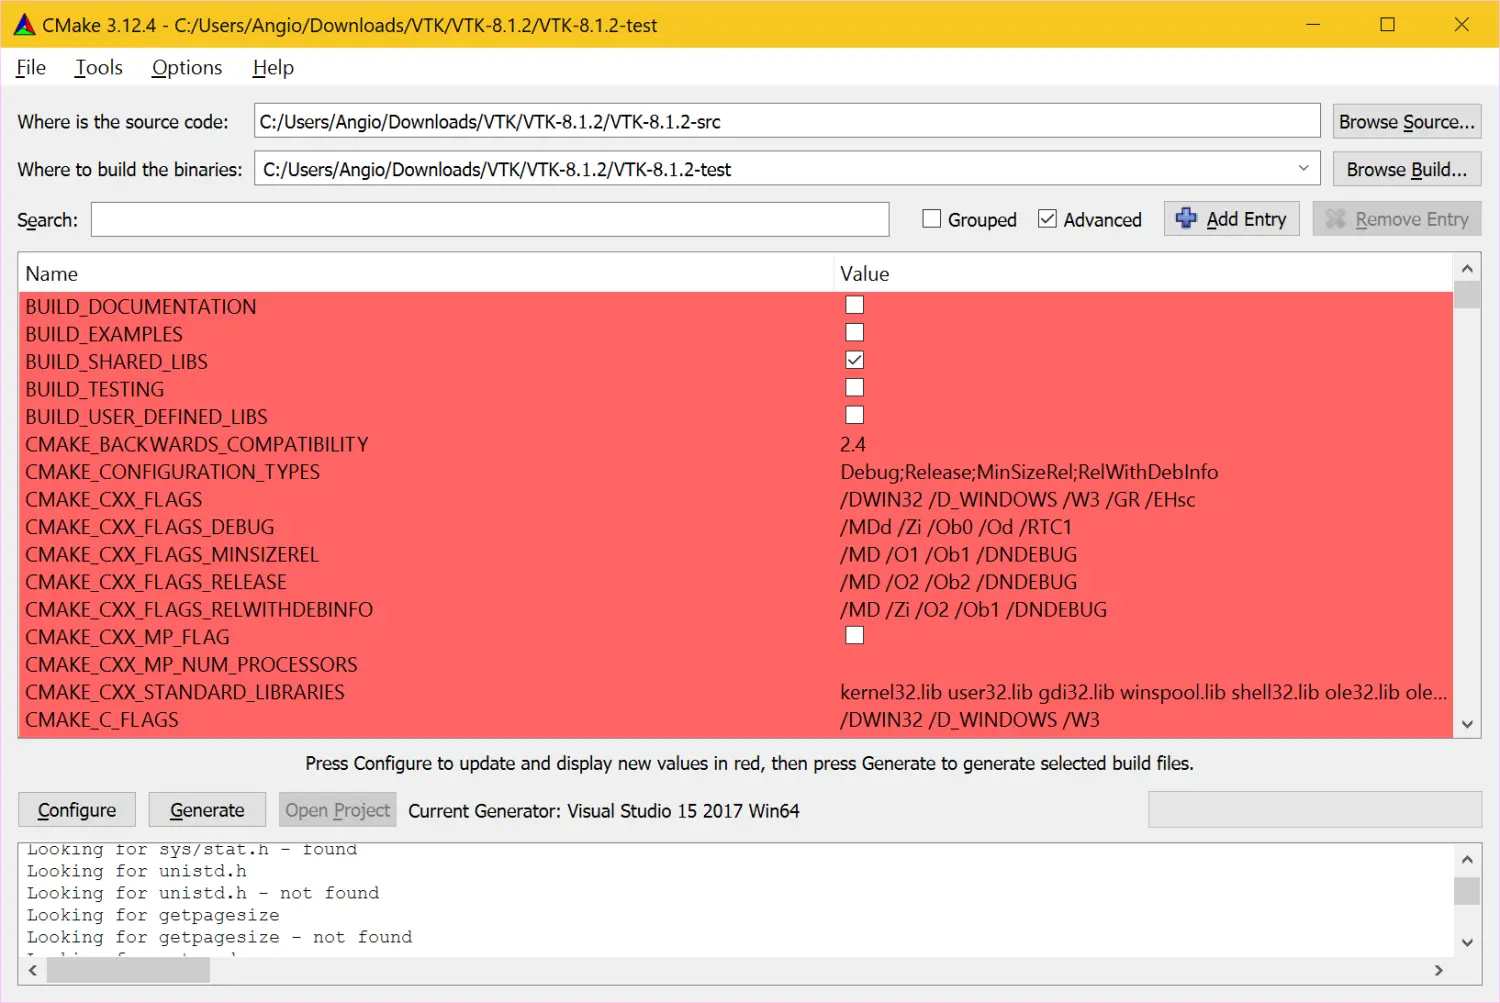Click the Debug;Release;MinSizeRel;RelWithDebInfo value
The image size is (1500, 1003).
[x=1029, y=472]
